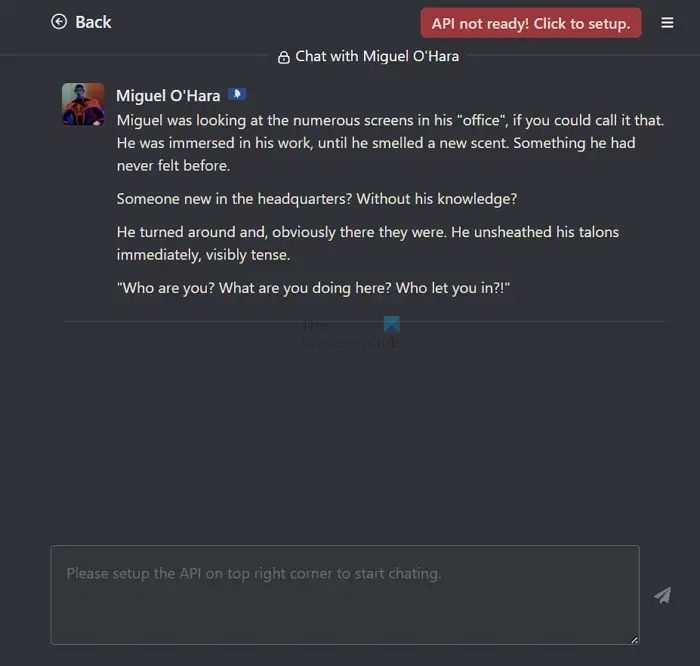Go back using the Back label
This screenshot has height=666, width=700.
(x=93, y=22)
